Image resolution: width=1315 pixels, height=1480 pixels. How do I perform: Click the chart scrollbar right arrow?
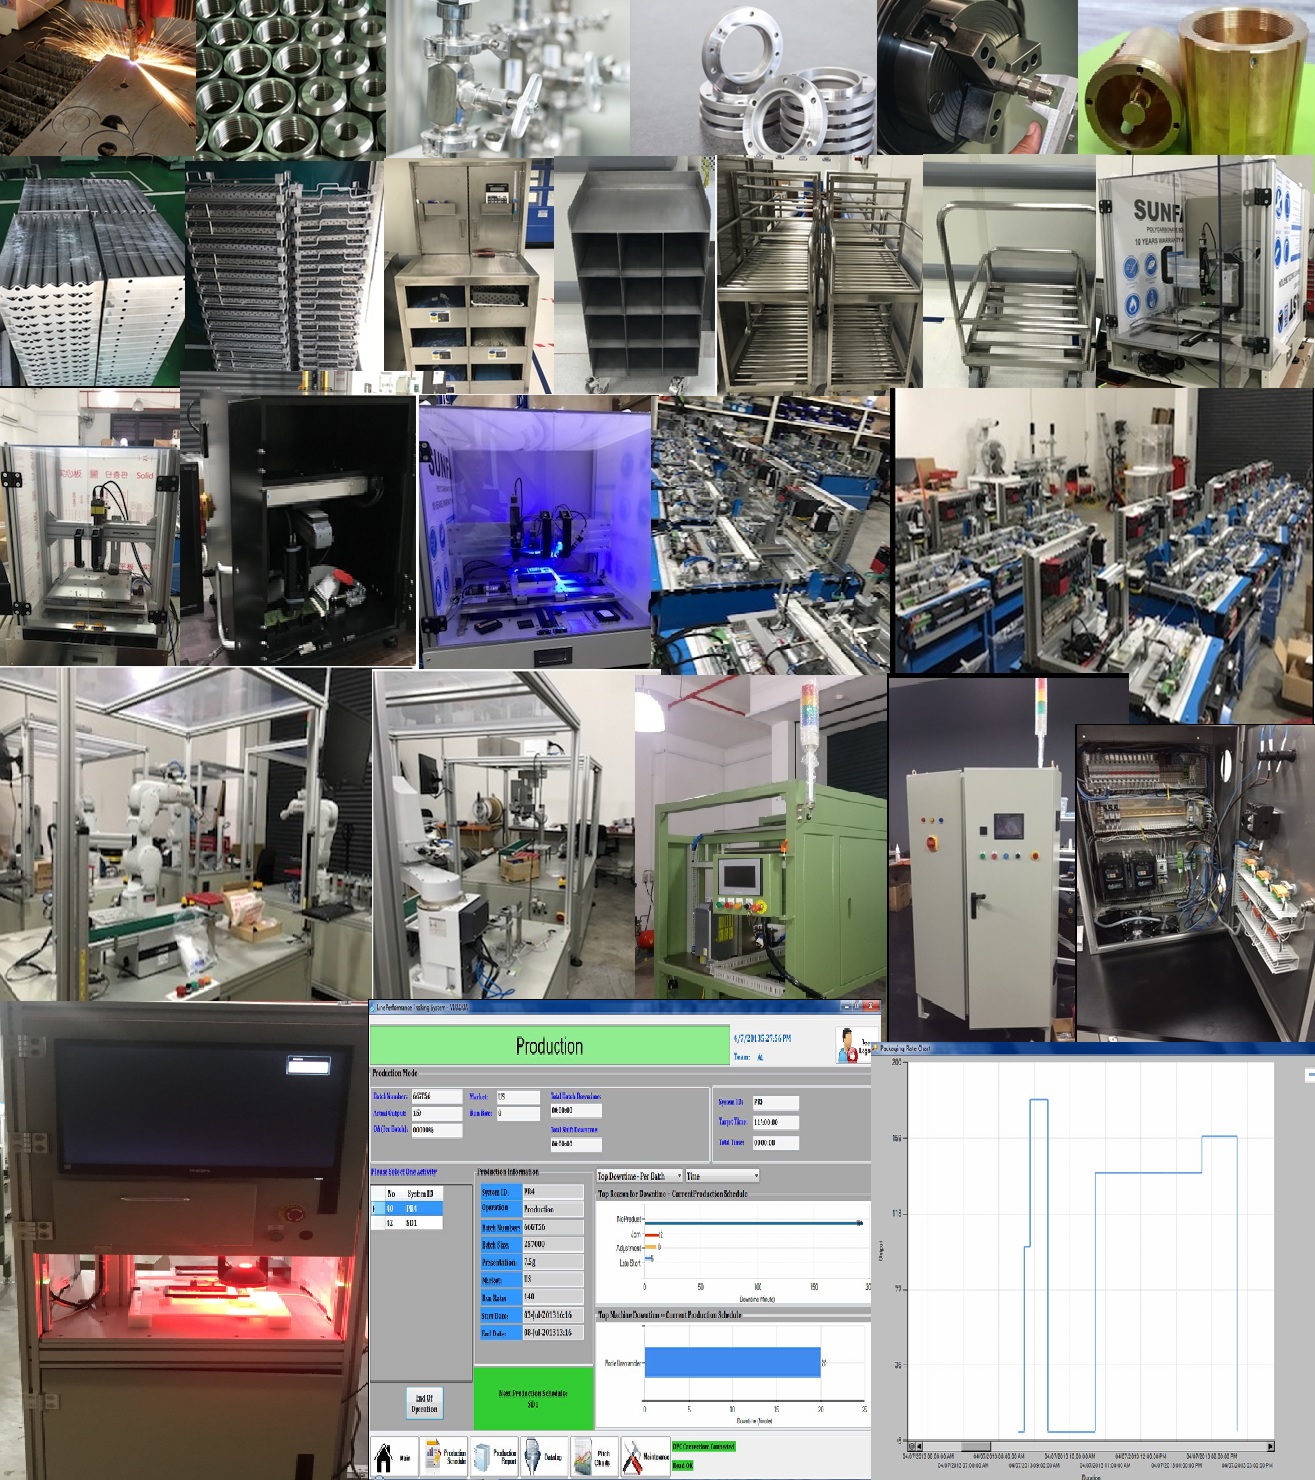(x=1270, y=1446)
